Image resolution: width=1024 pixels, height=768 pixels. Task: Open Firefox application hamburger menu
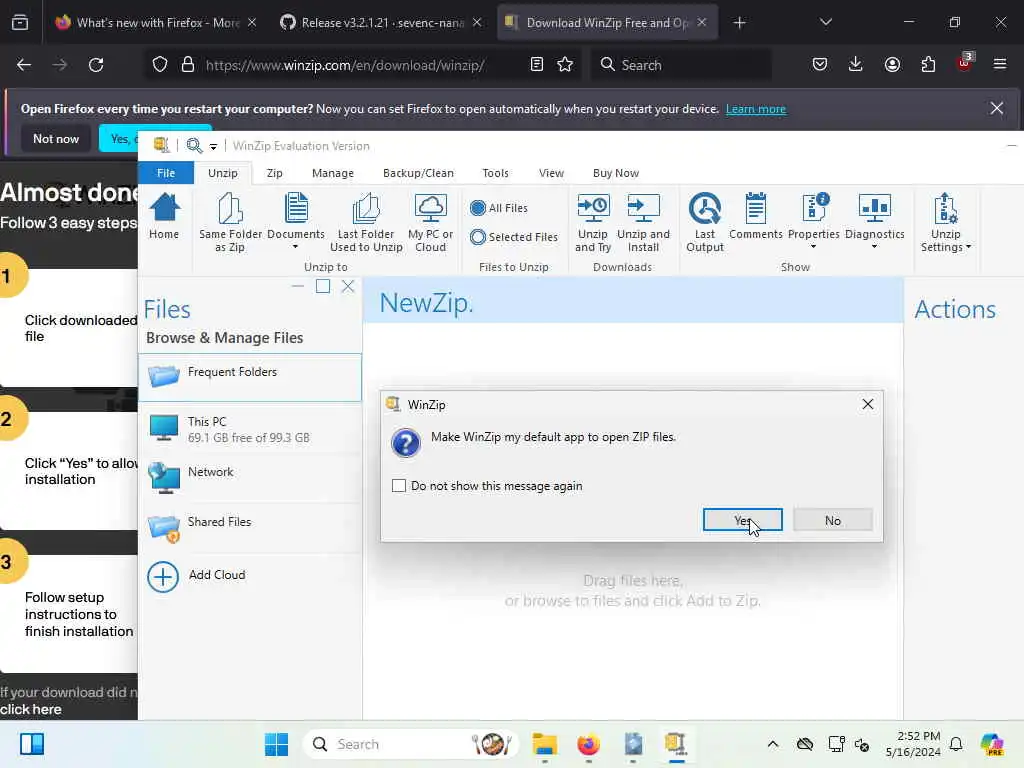[999, 65]
